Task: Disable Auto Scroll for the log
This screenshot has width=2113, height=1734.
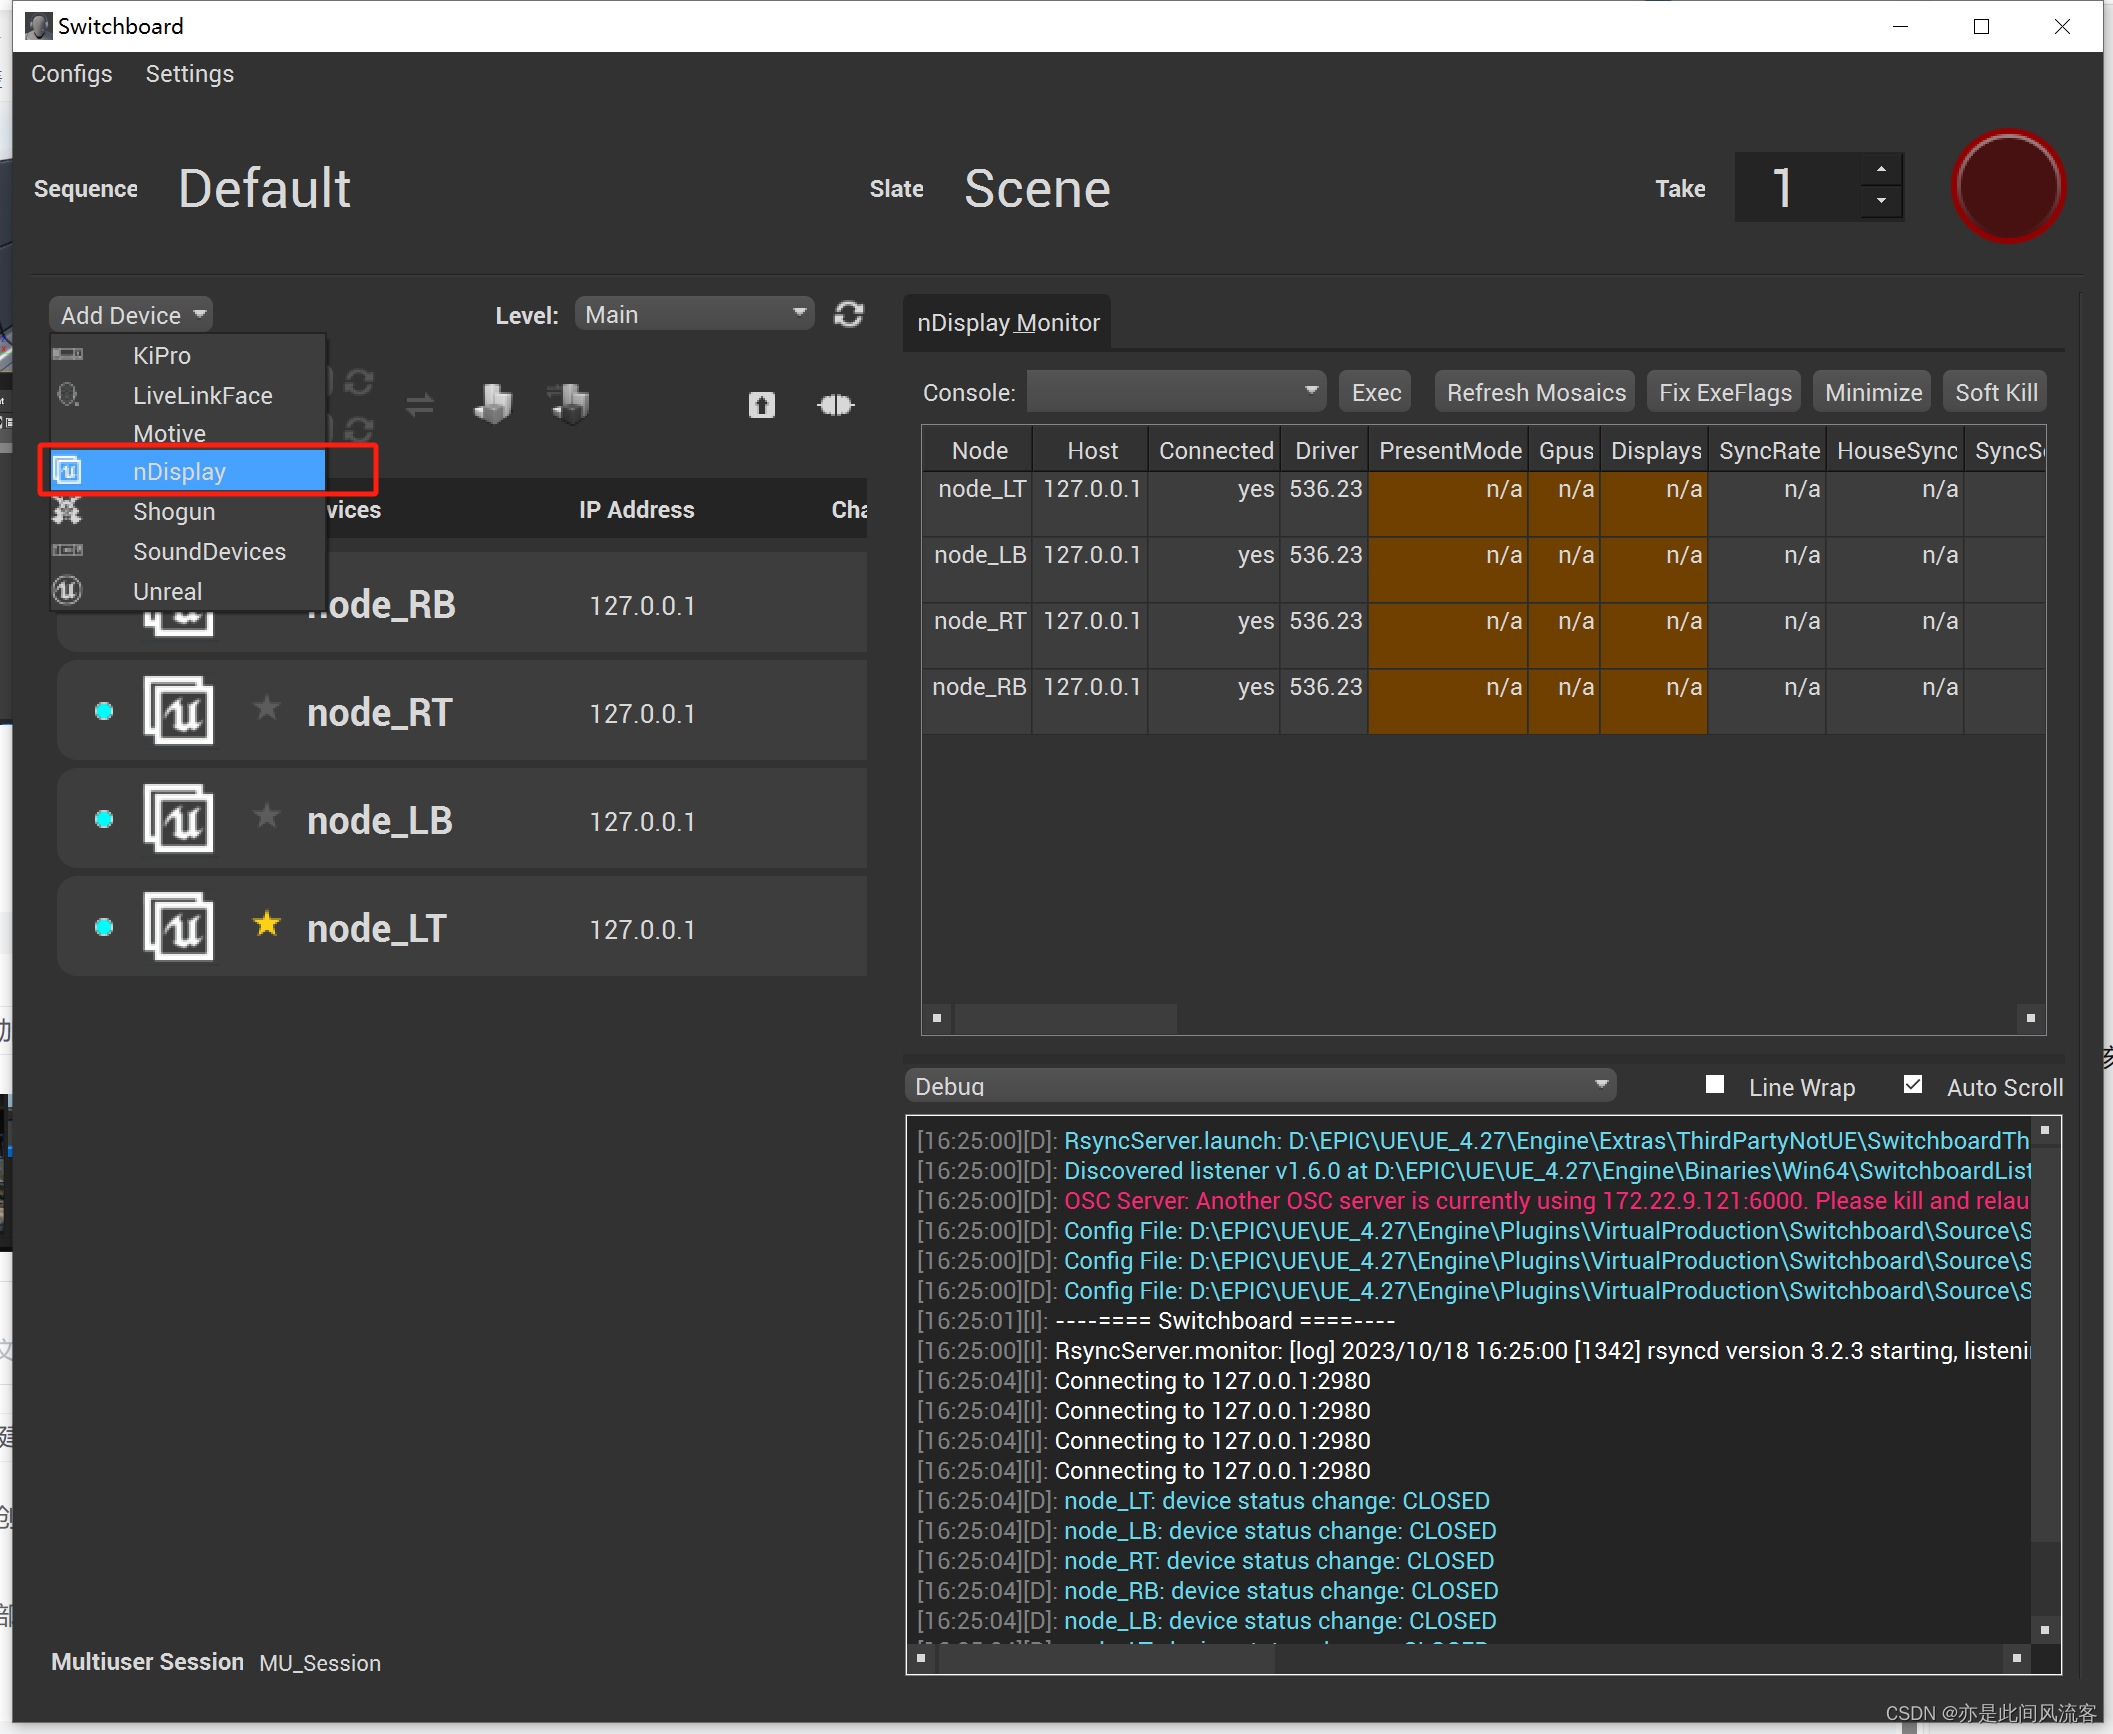Action: pos(1913,1084)
